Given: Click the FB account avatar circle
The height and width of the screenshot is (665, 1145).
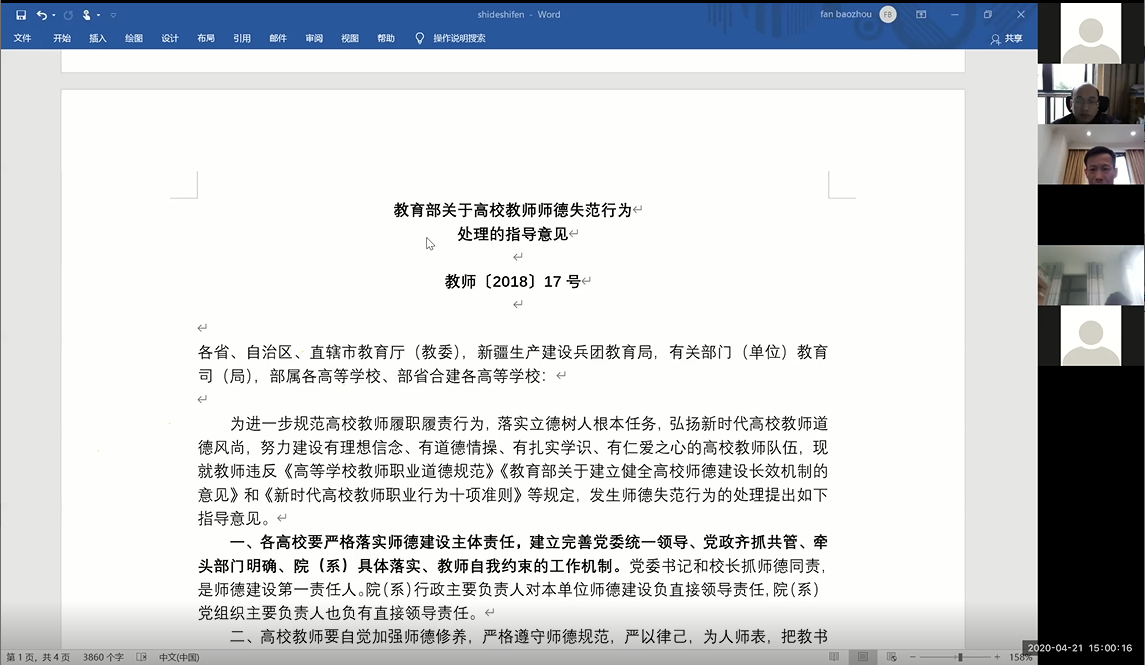Looking at the screenshot, I should [888, 14].
